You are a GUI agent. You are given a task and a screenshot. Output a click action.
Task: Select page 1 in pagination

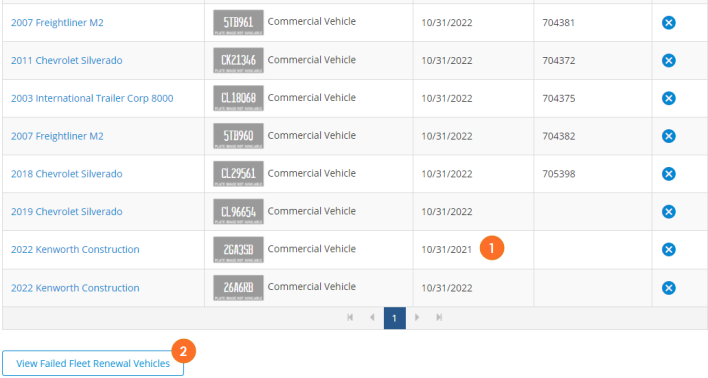coord(395,318)
